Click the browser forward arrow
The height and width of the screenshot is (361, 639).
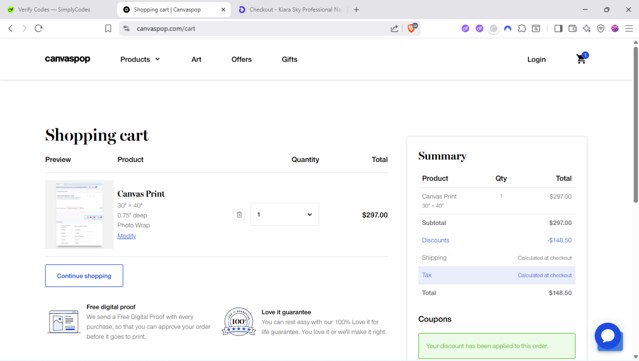(x=24, y=29)
